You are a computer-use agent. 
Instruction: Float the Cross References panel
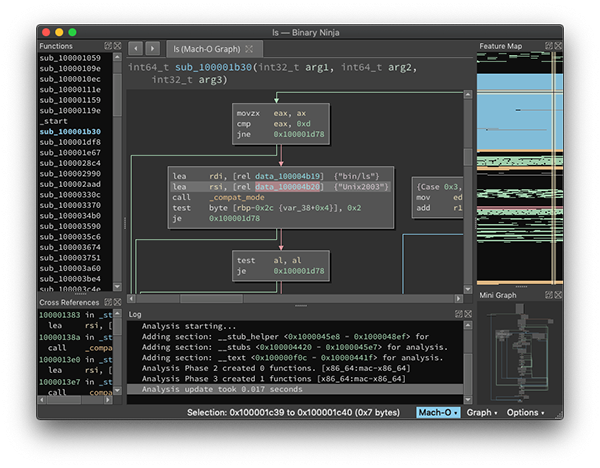[107, 302]
